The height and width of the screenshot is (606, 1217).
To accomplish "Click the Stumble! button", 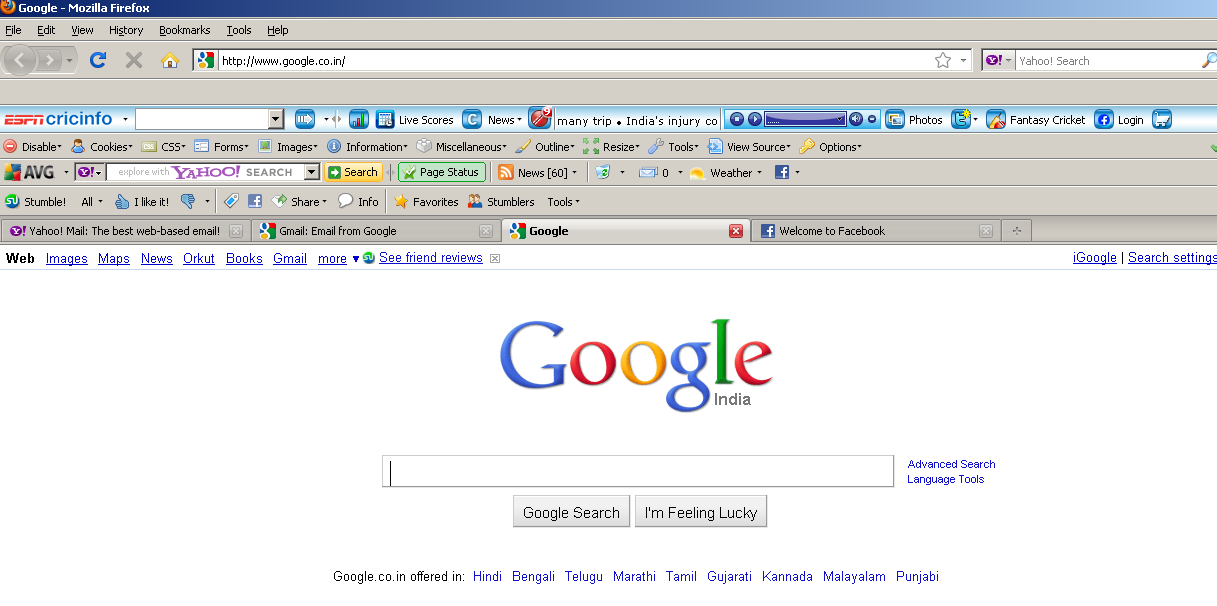I will pyautogui.click(x=36, y=201).
